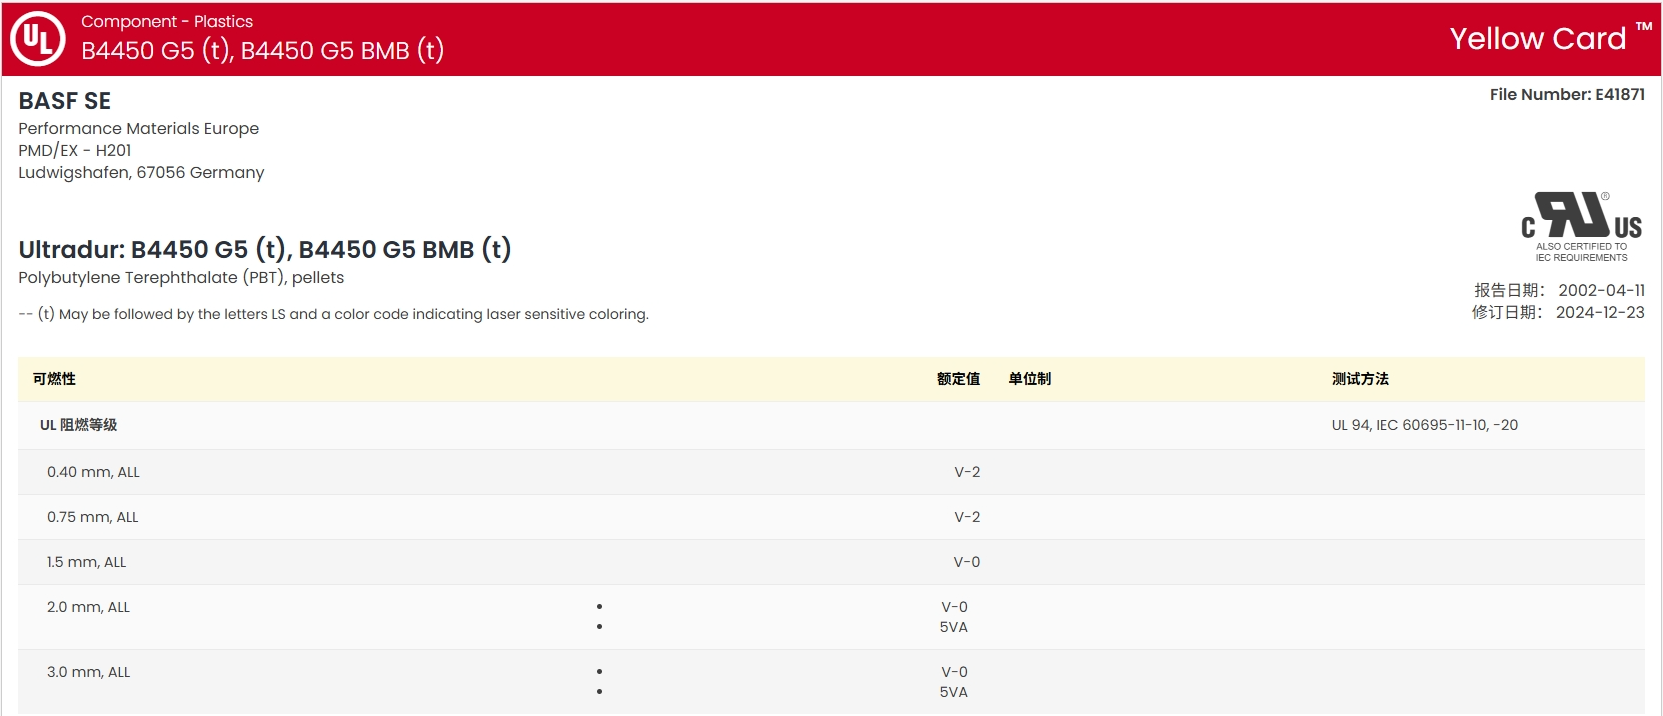Click the 单位制 column header

click(x=1029, y=379)
